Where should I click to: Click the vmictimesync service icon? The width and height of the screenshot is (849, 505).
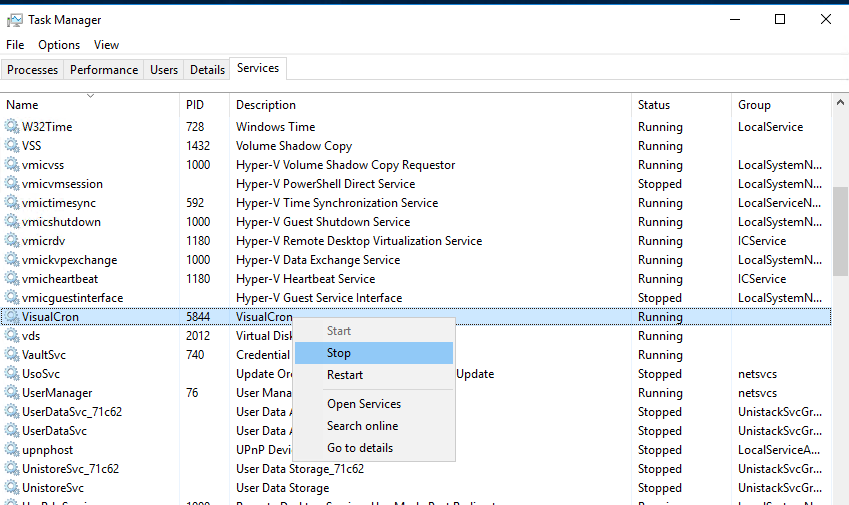pos(12,203)
